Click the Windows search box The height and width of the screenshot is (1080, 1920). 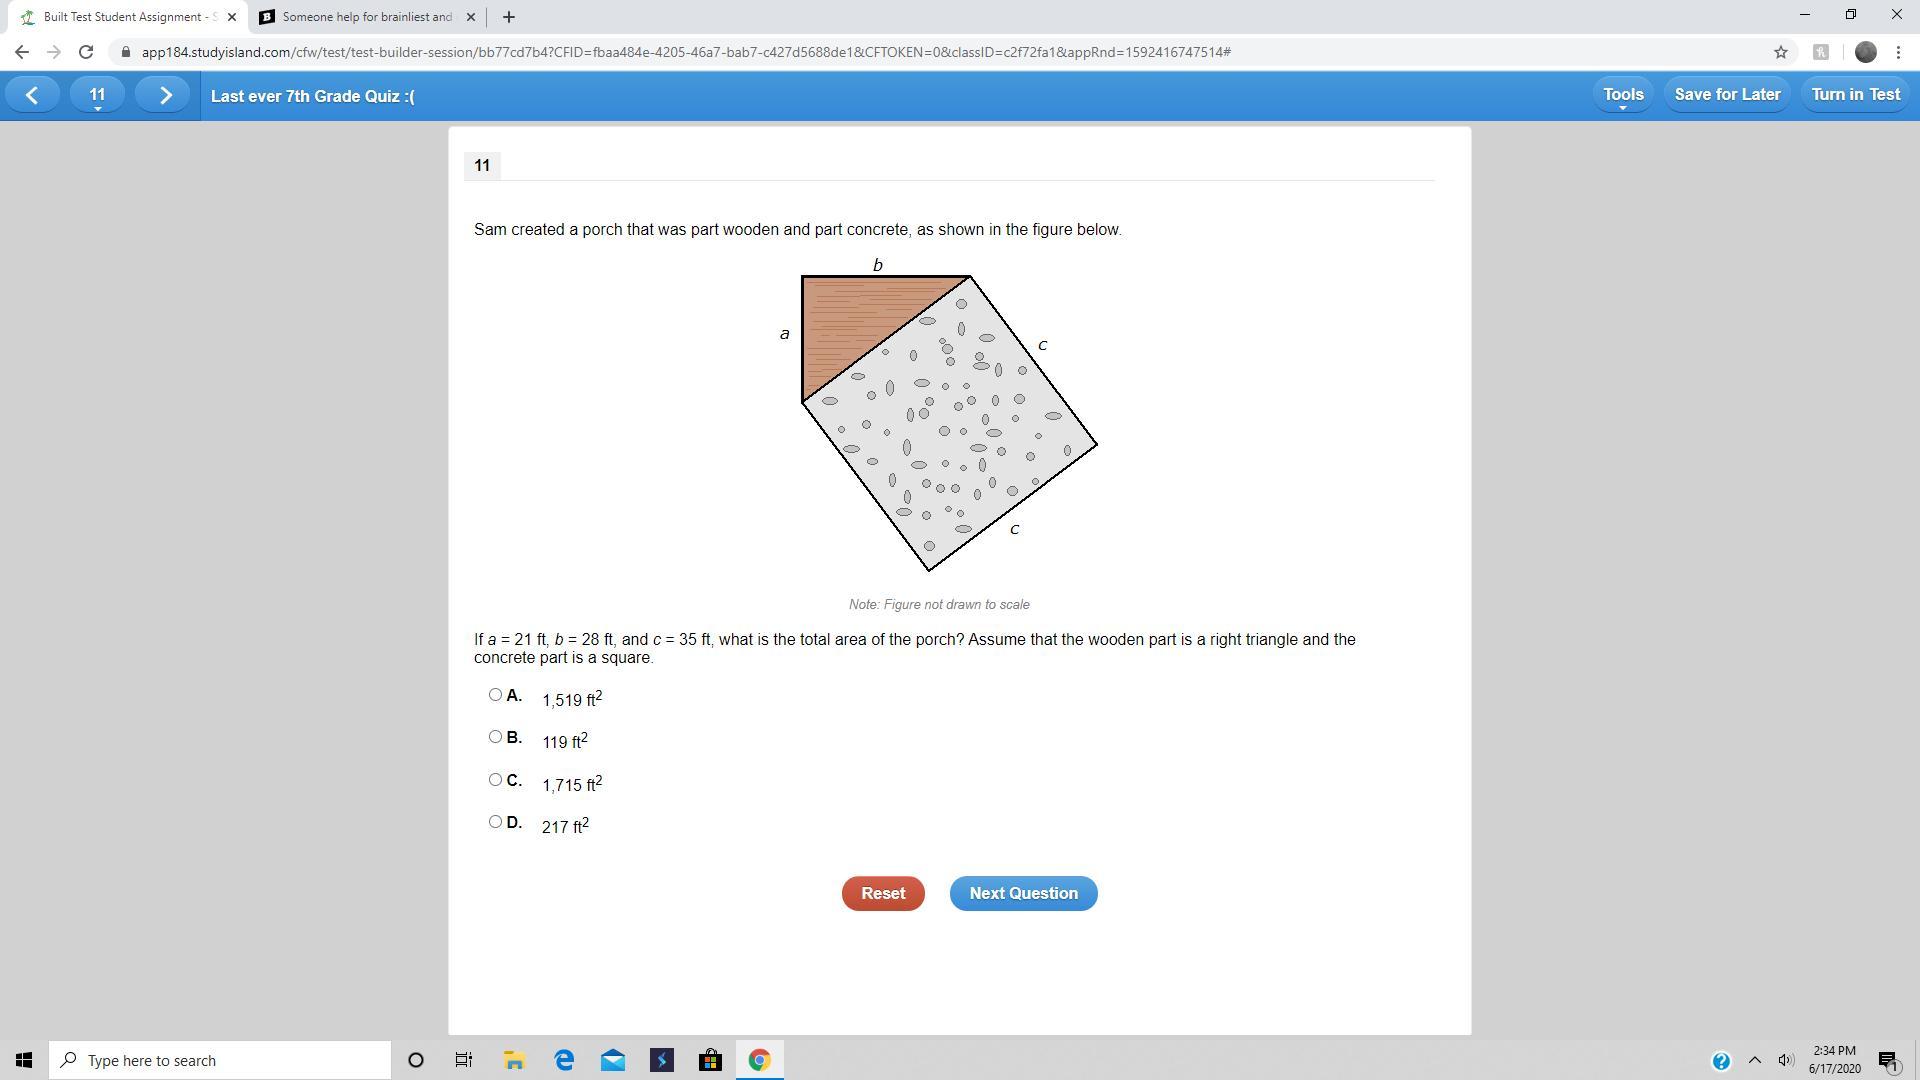point(220,1060)
